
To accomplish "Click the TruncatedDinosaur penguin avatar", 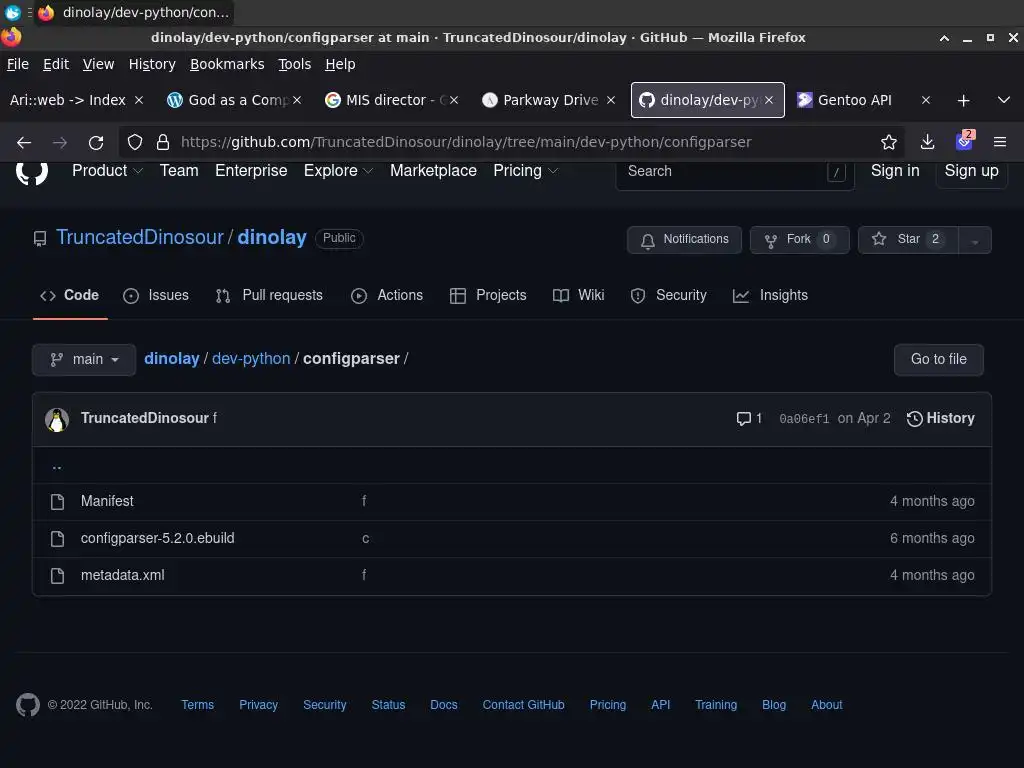I will [57, 419].
